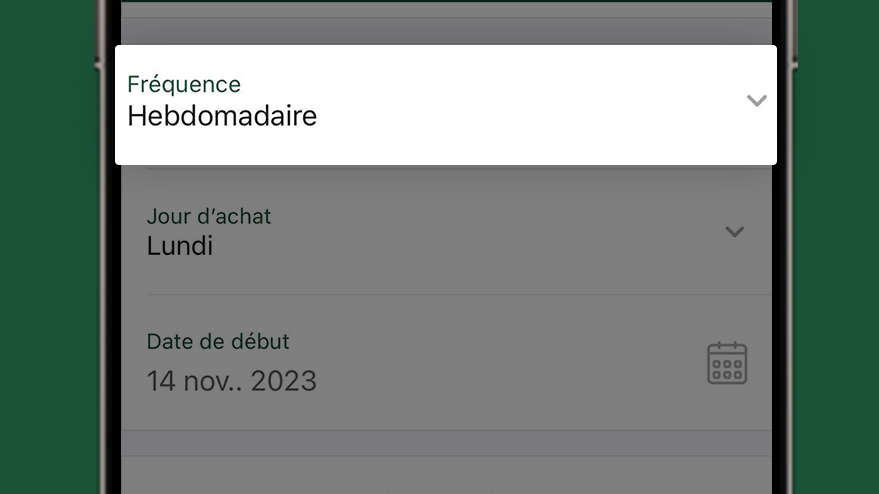Viewport: 879px width, 494px height.
Task: Open date picker via calendar grid icon
Action: pos(727,363)
